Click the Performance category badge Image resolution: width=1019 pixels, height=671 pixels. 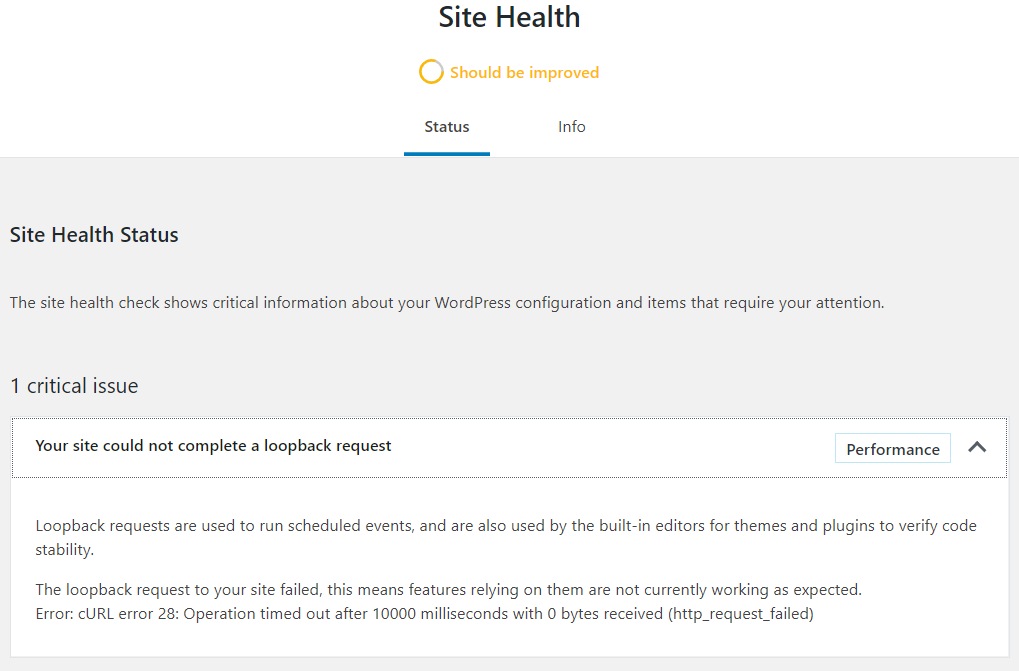(892, 448)
